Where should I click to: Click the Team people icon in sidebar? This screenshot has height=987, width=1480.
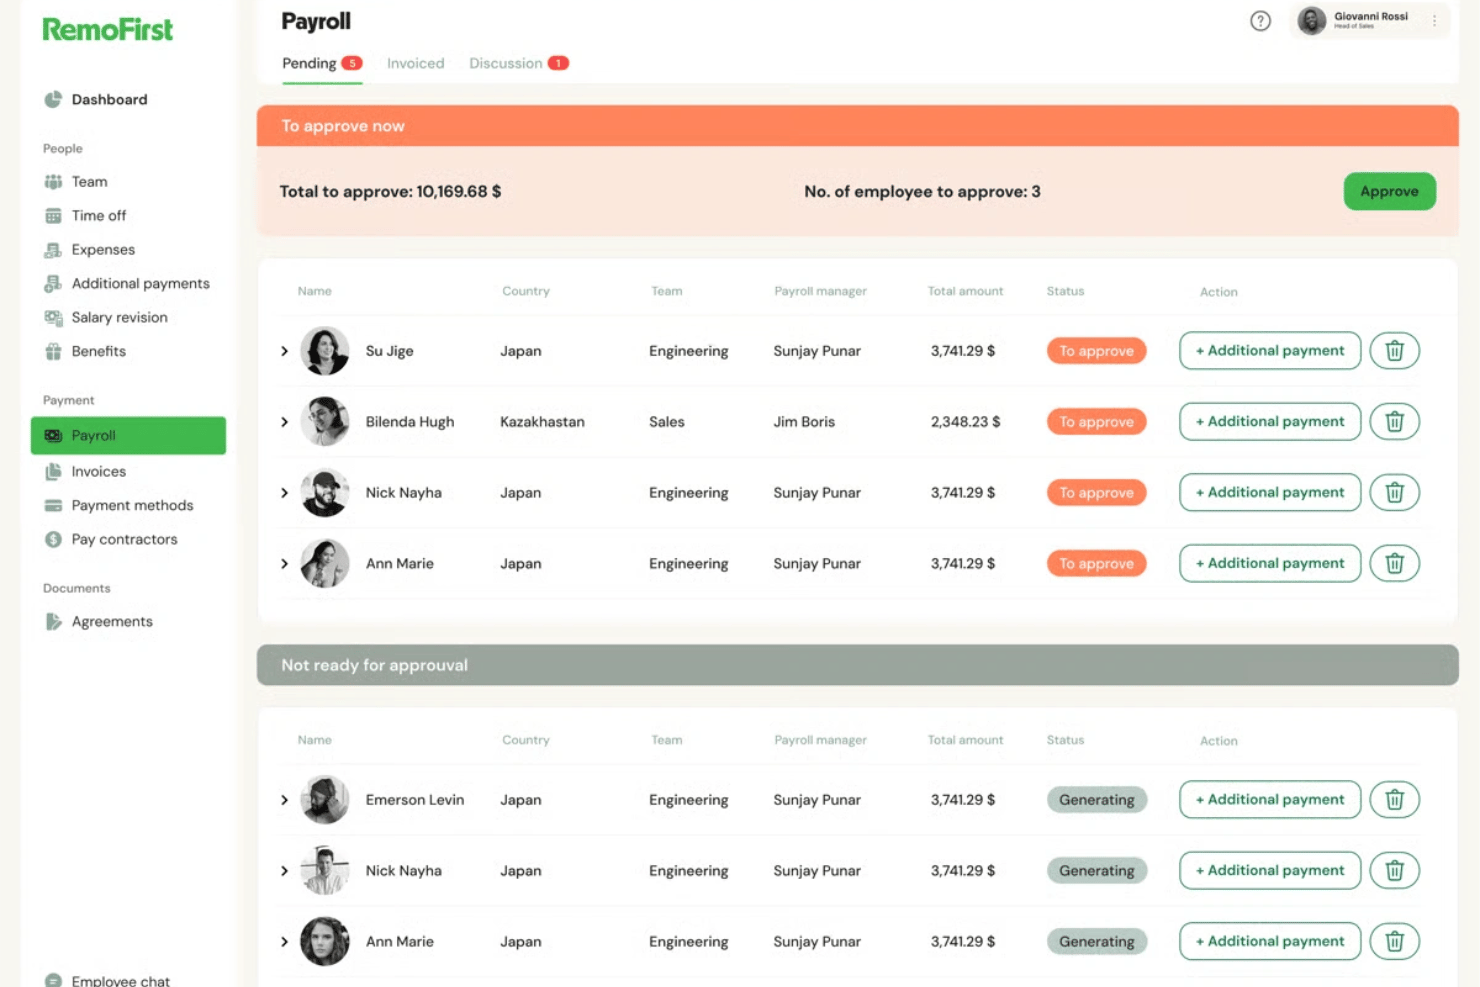pyautogui.click(x=53, y=182)
